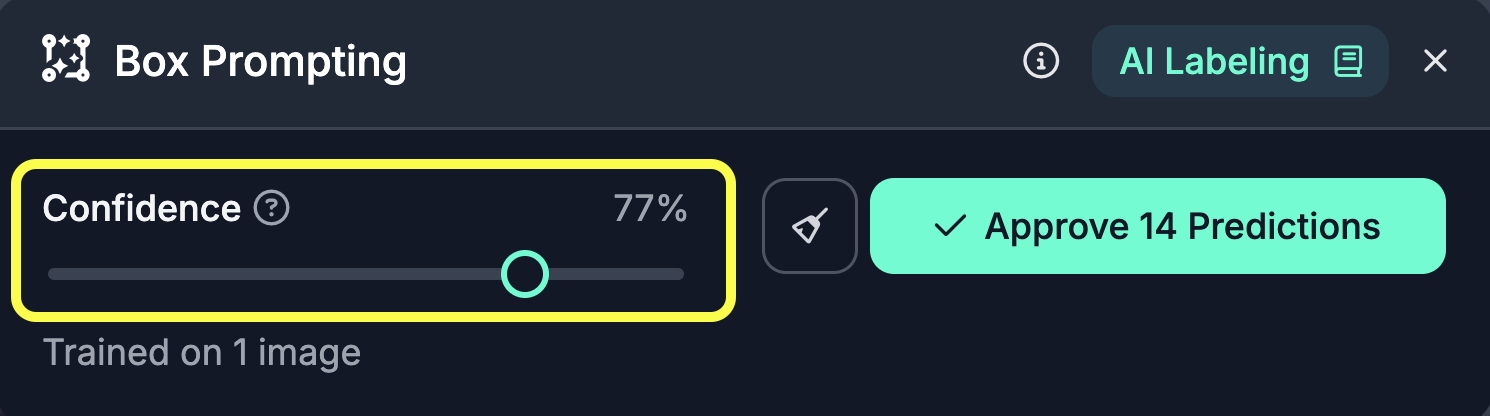Click the far right end of Confidence slider
This screenshot has width=1490, height=416.
click(680, 273)
